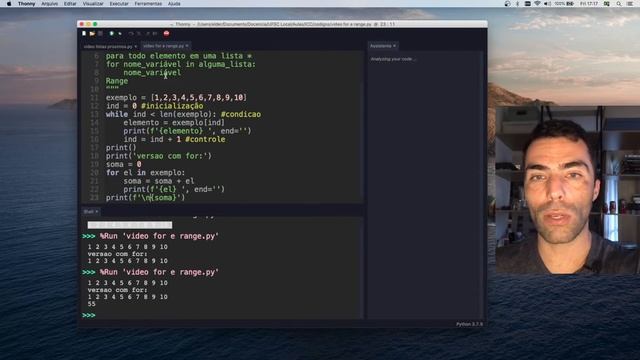Click the line "print(f'{elemento} ', end='')"
The width and height of the screenshot is (640, 360).
click(x=187, y=131)
